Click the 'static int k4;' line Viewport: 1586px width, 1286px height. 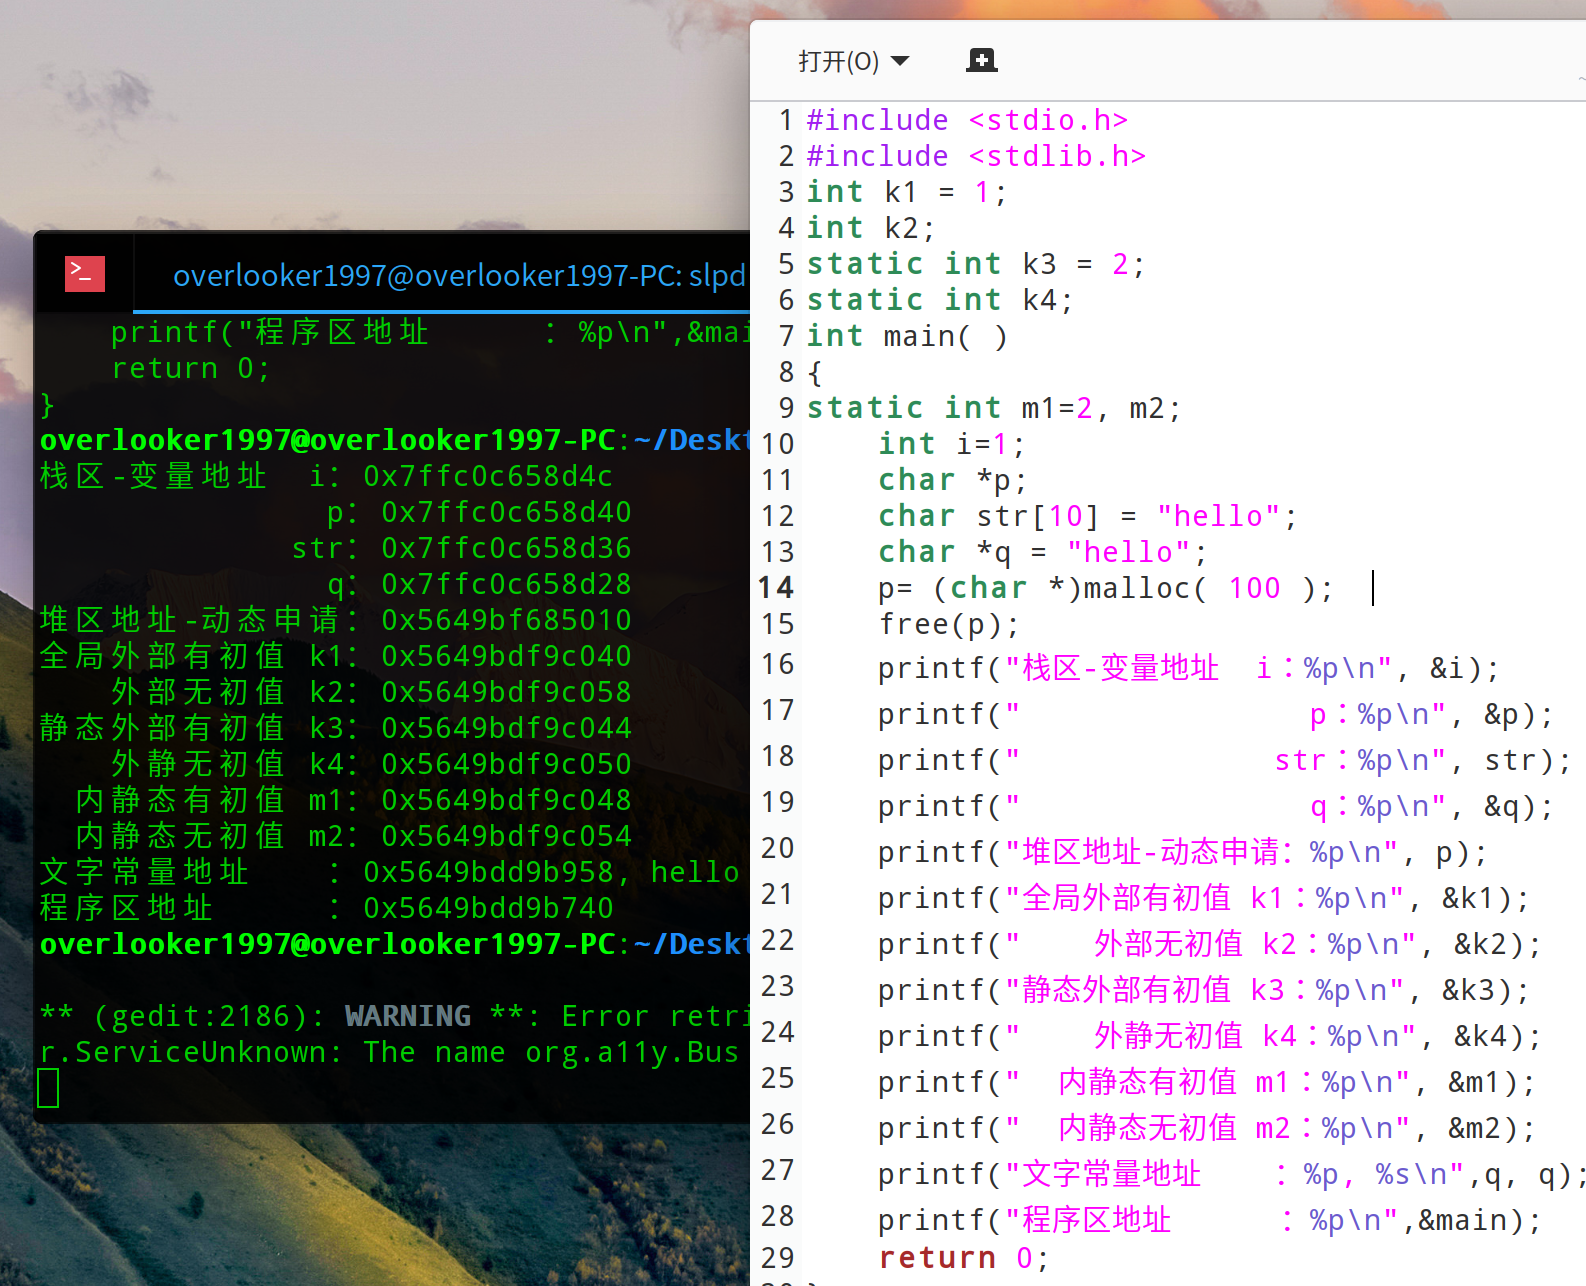click(x=939, y=300)
